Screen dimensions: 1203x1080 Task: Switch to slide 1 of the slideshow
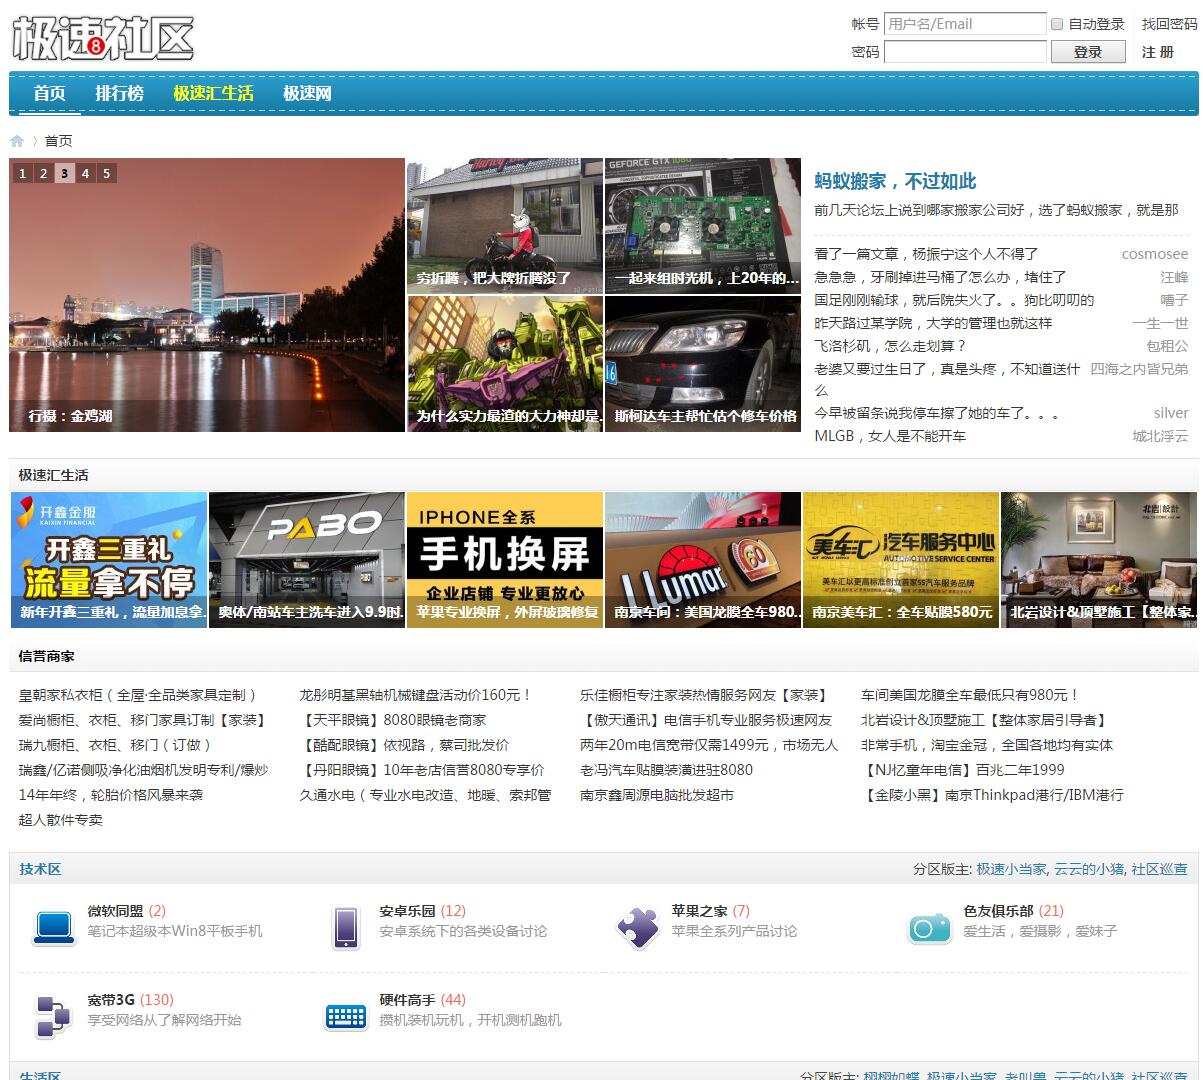click(23, 173)
